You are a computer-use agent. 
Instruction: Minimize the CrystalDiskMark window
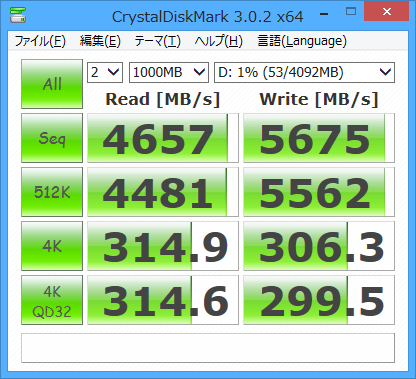point(324,14)
